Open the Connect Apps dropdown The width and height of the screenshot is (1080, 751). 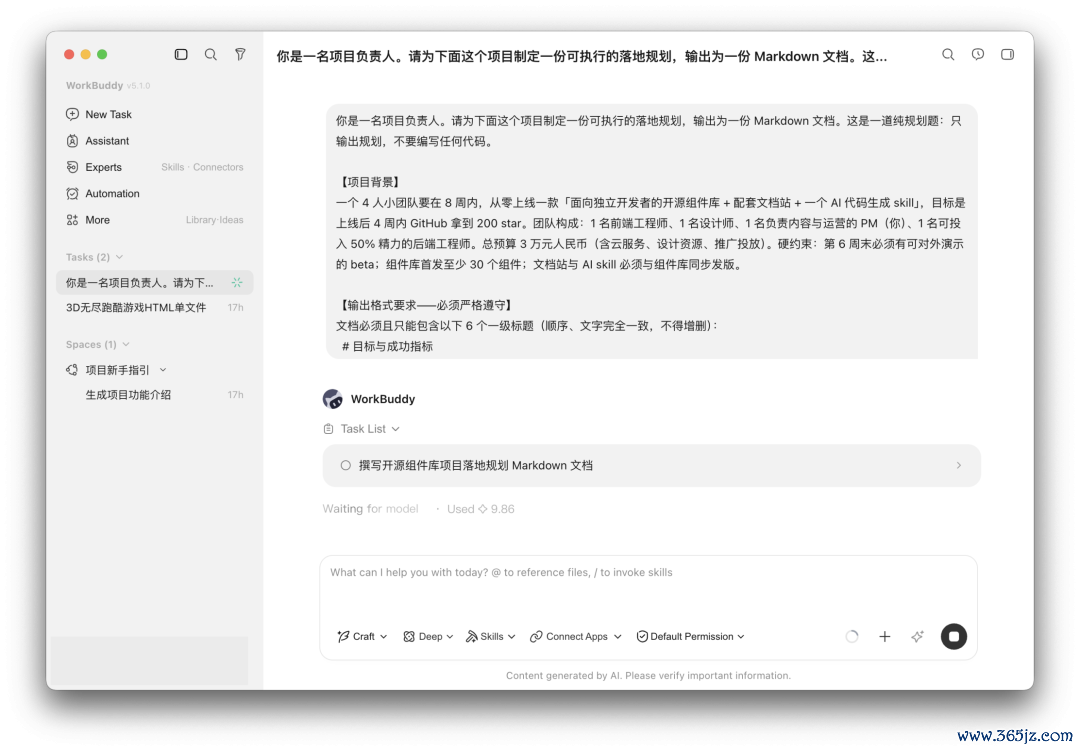tap(575, 637)
